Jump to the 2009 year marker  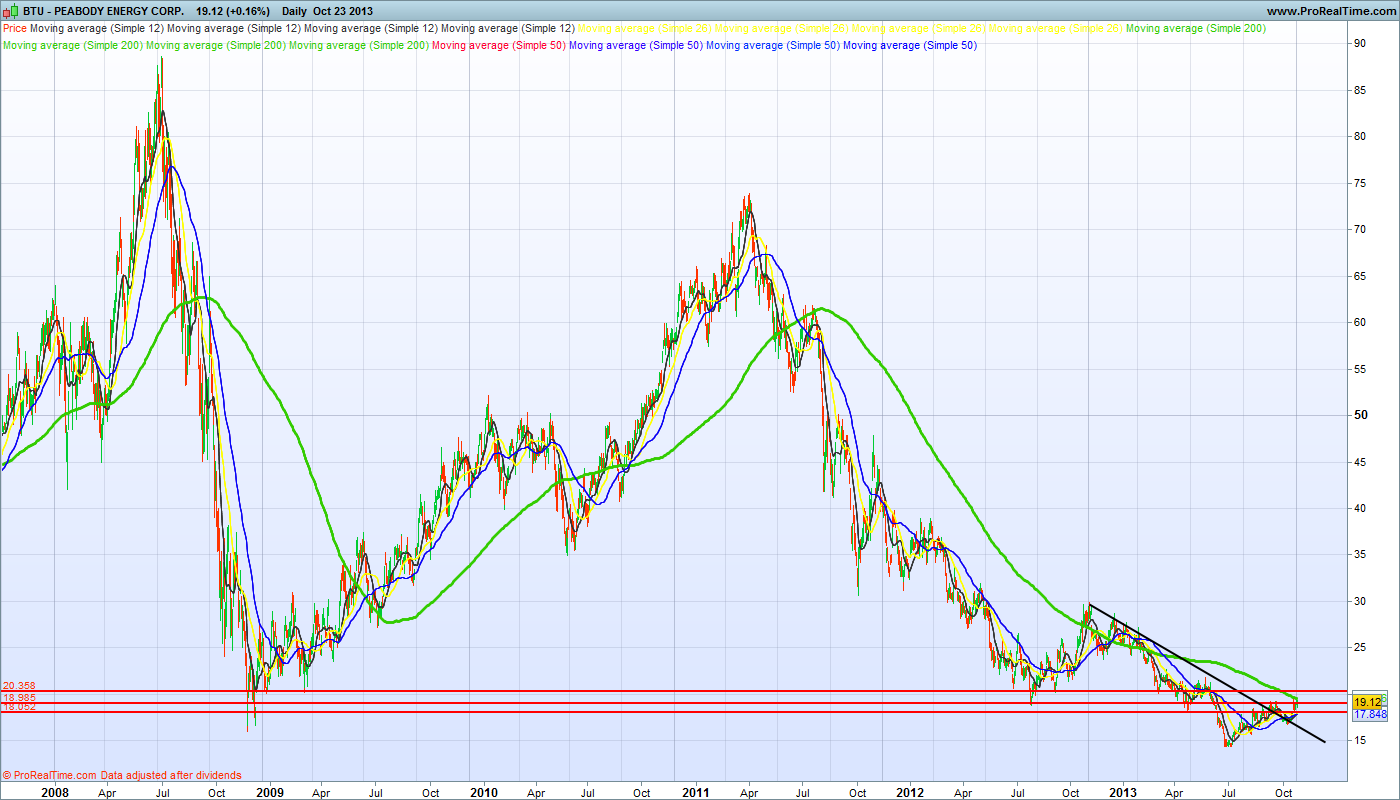pyautogui.click(x=270, y=792)
